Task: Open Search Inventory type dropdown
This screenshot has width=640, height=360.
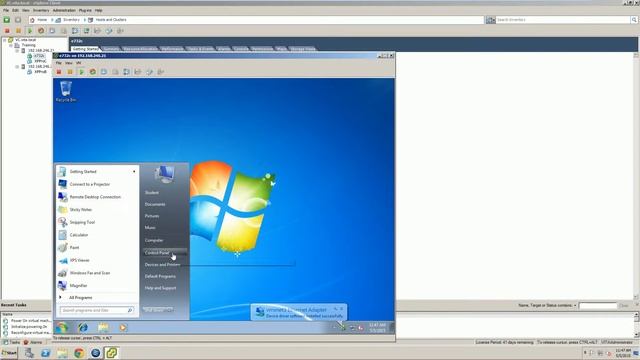Action: [x=490, y=20]
